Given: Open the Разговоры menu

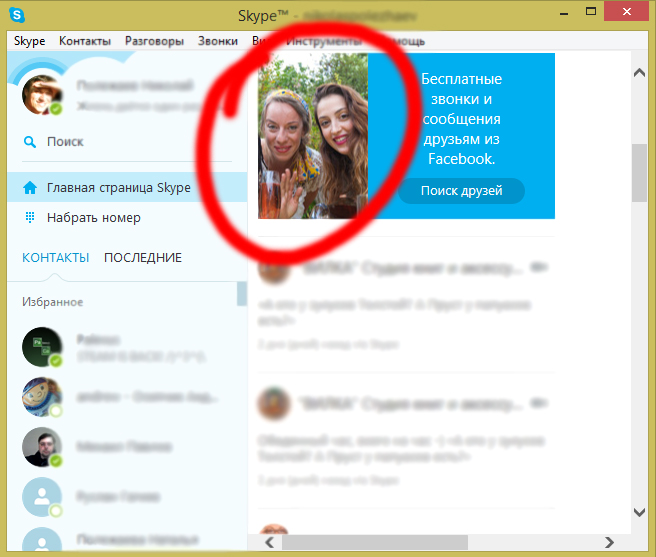Looking at the screenshot, I should [x=154, y=41].
